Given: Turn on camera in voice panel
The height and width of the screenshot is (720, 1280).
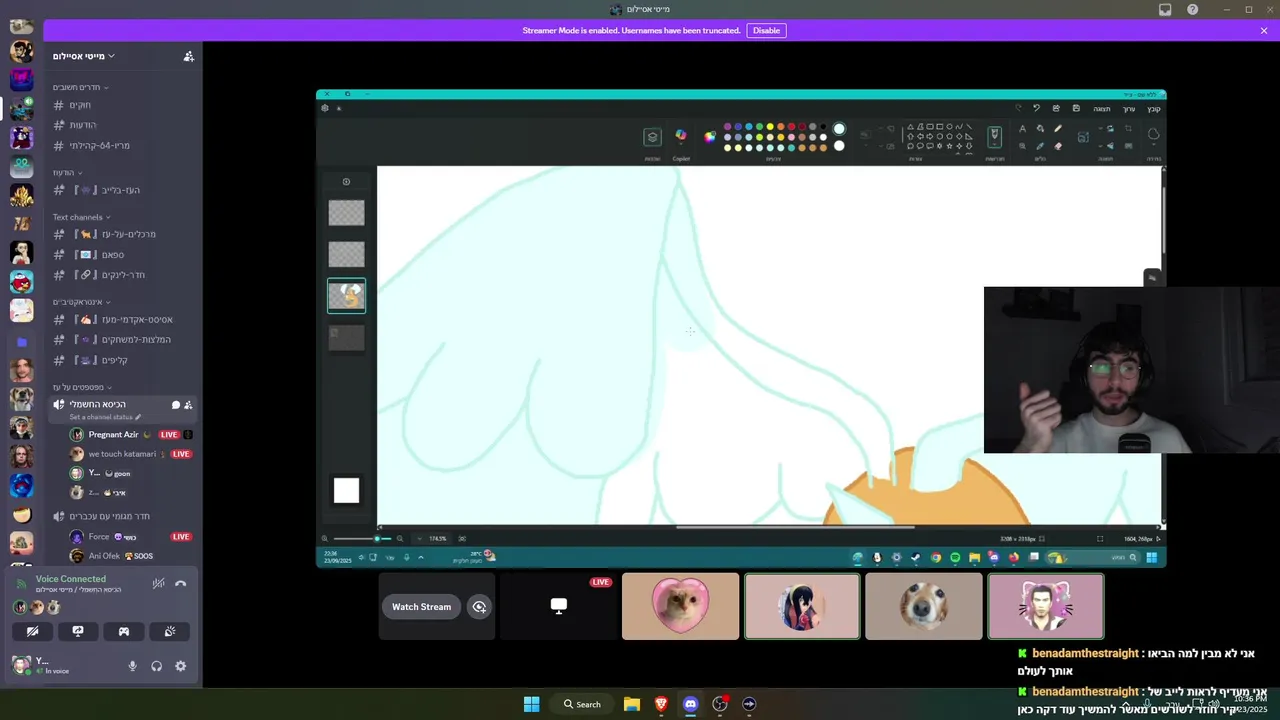Looking at the screenshot, I should tap(32, 631).
